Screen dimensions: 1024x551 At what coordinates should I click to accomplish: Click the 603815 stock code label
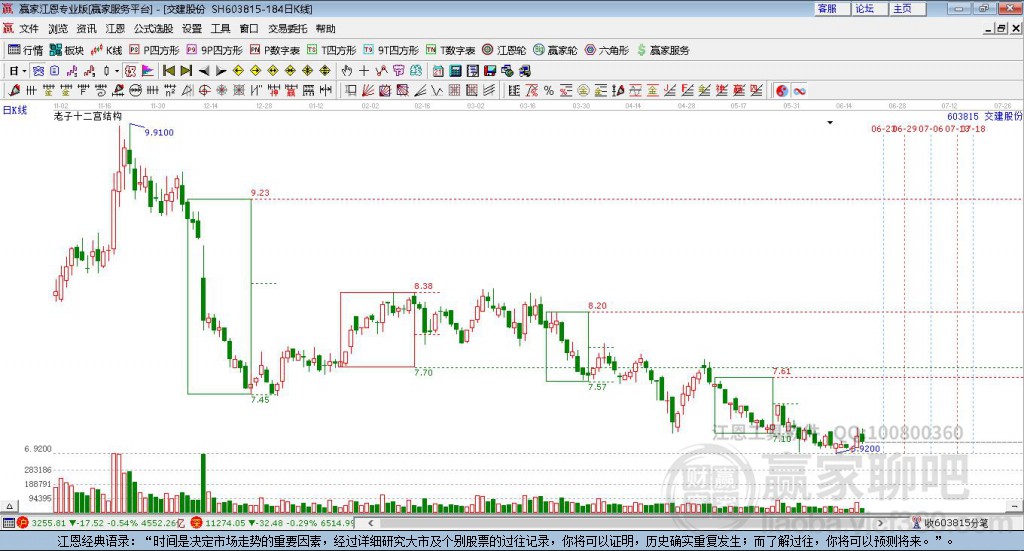tap(963, 116)
